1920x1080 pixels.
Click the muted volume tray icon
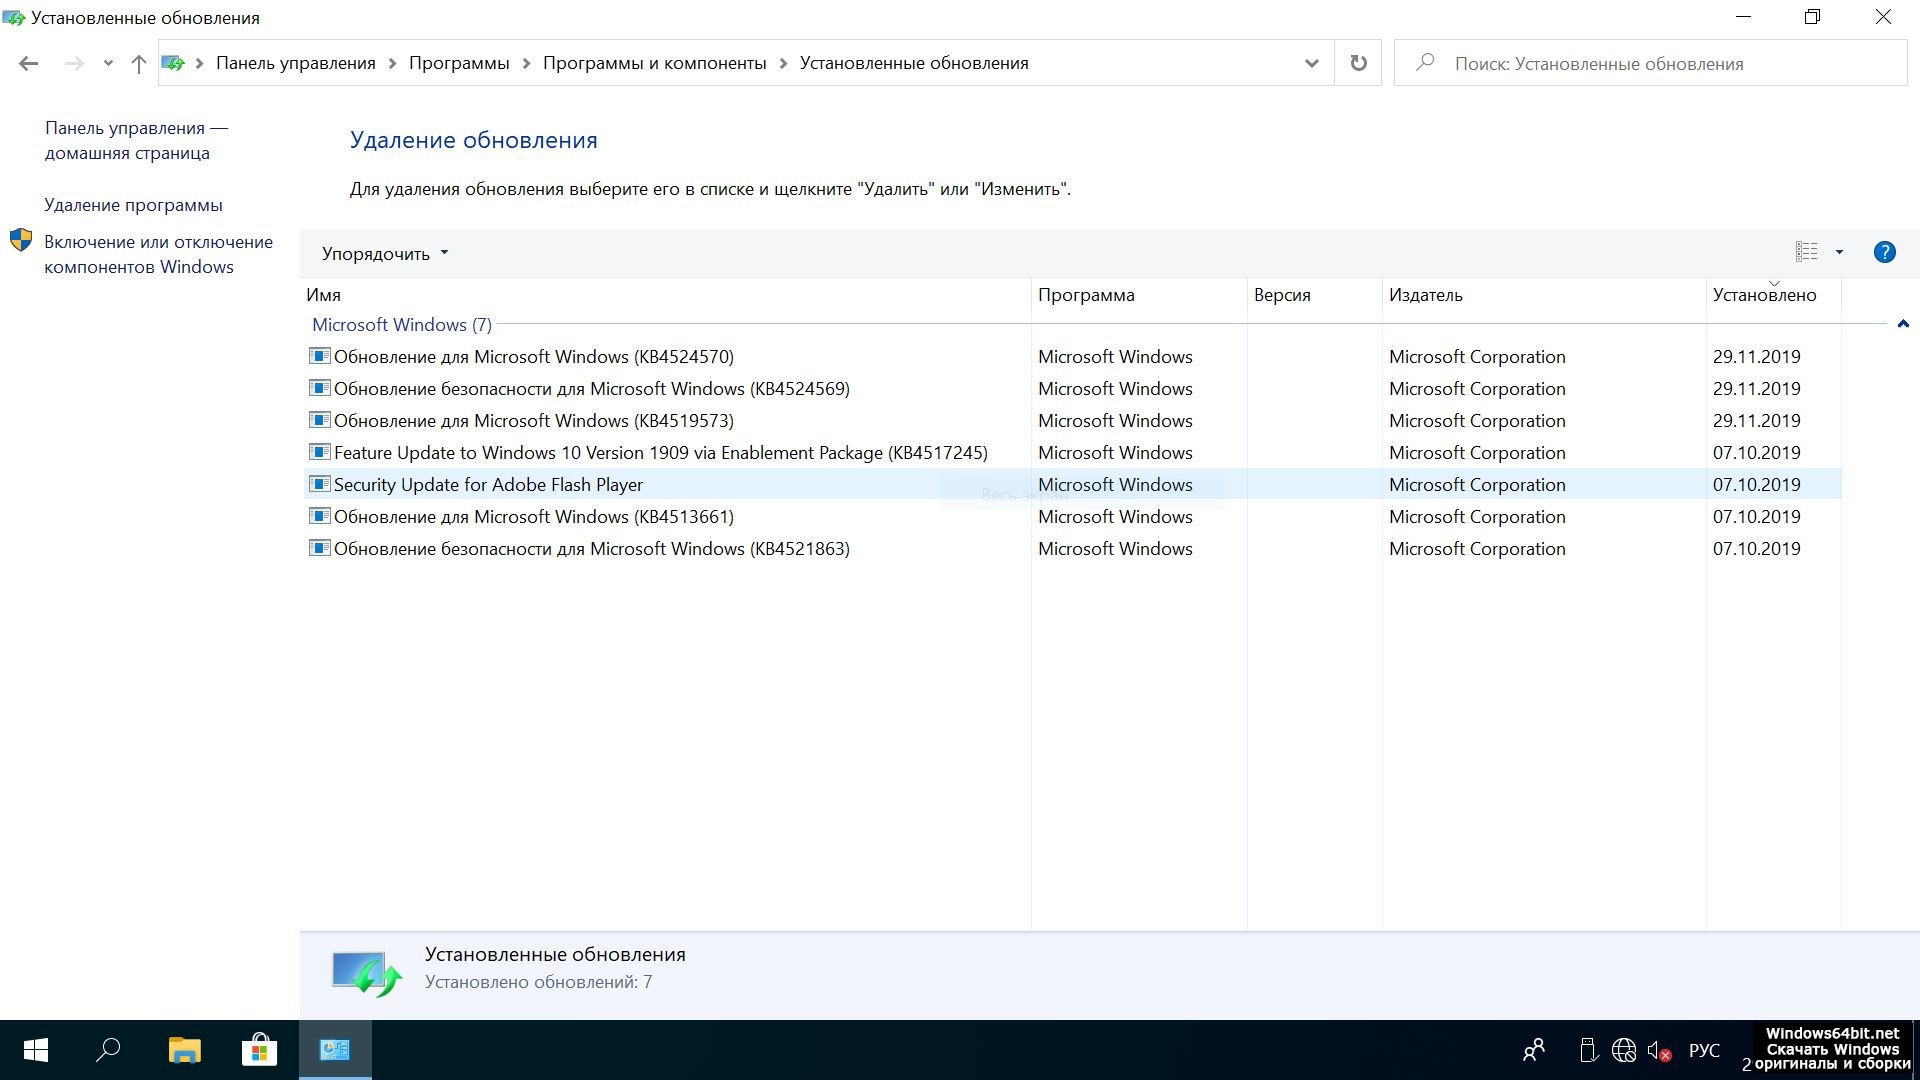pyautogui.click(x=1659, y=1051)
